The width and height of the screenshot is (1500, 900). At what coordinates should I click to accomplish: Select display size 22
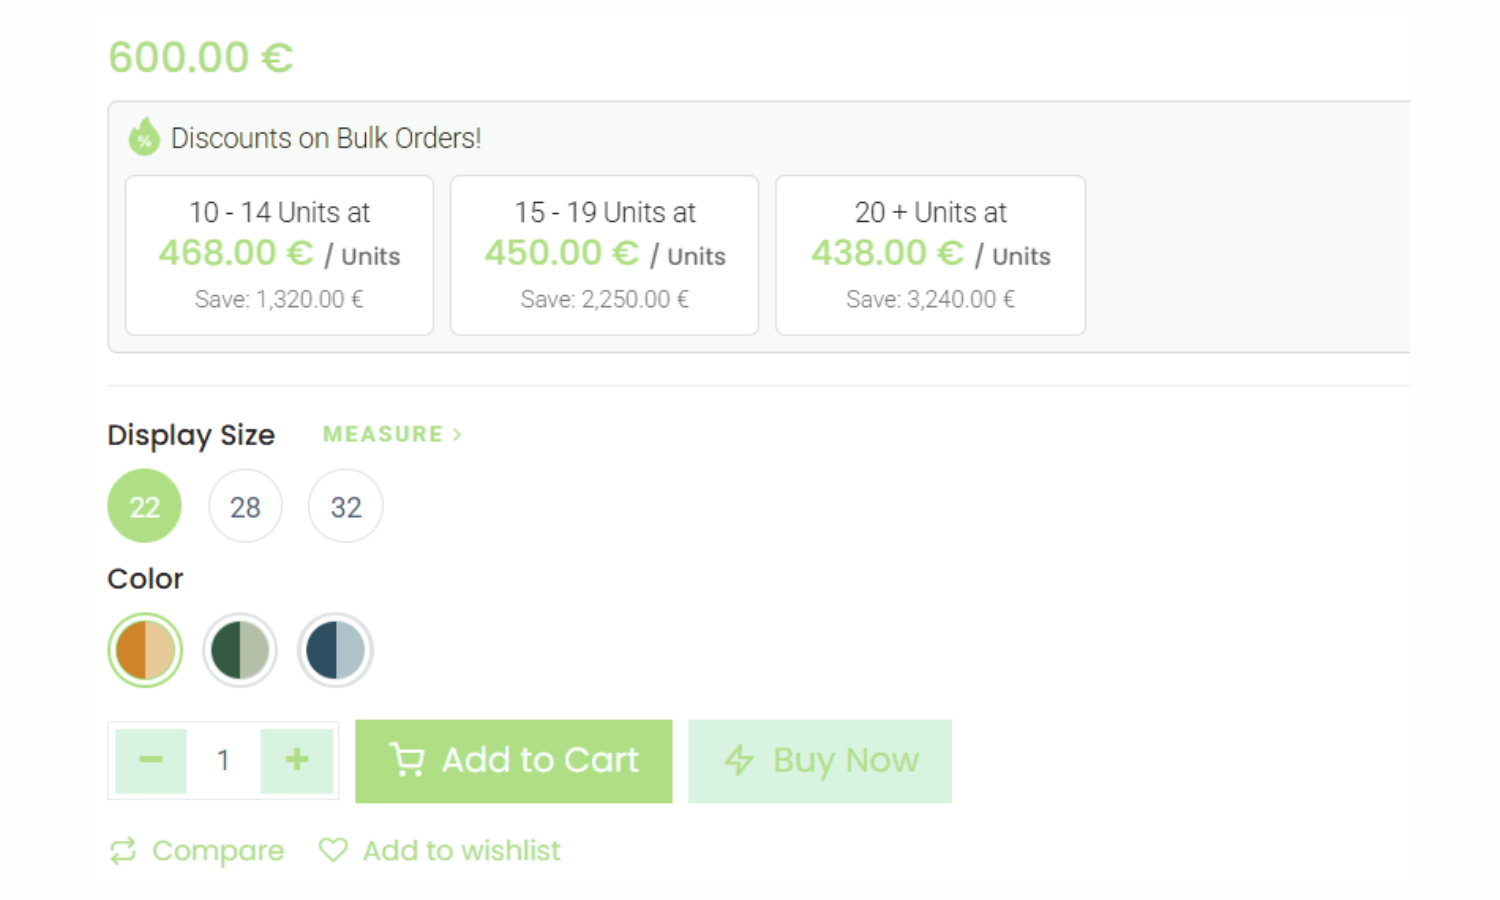(x=145, y=507)
